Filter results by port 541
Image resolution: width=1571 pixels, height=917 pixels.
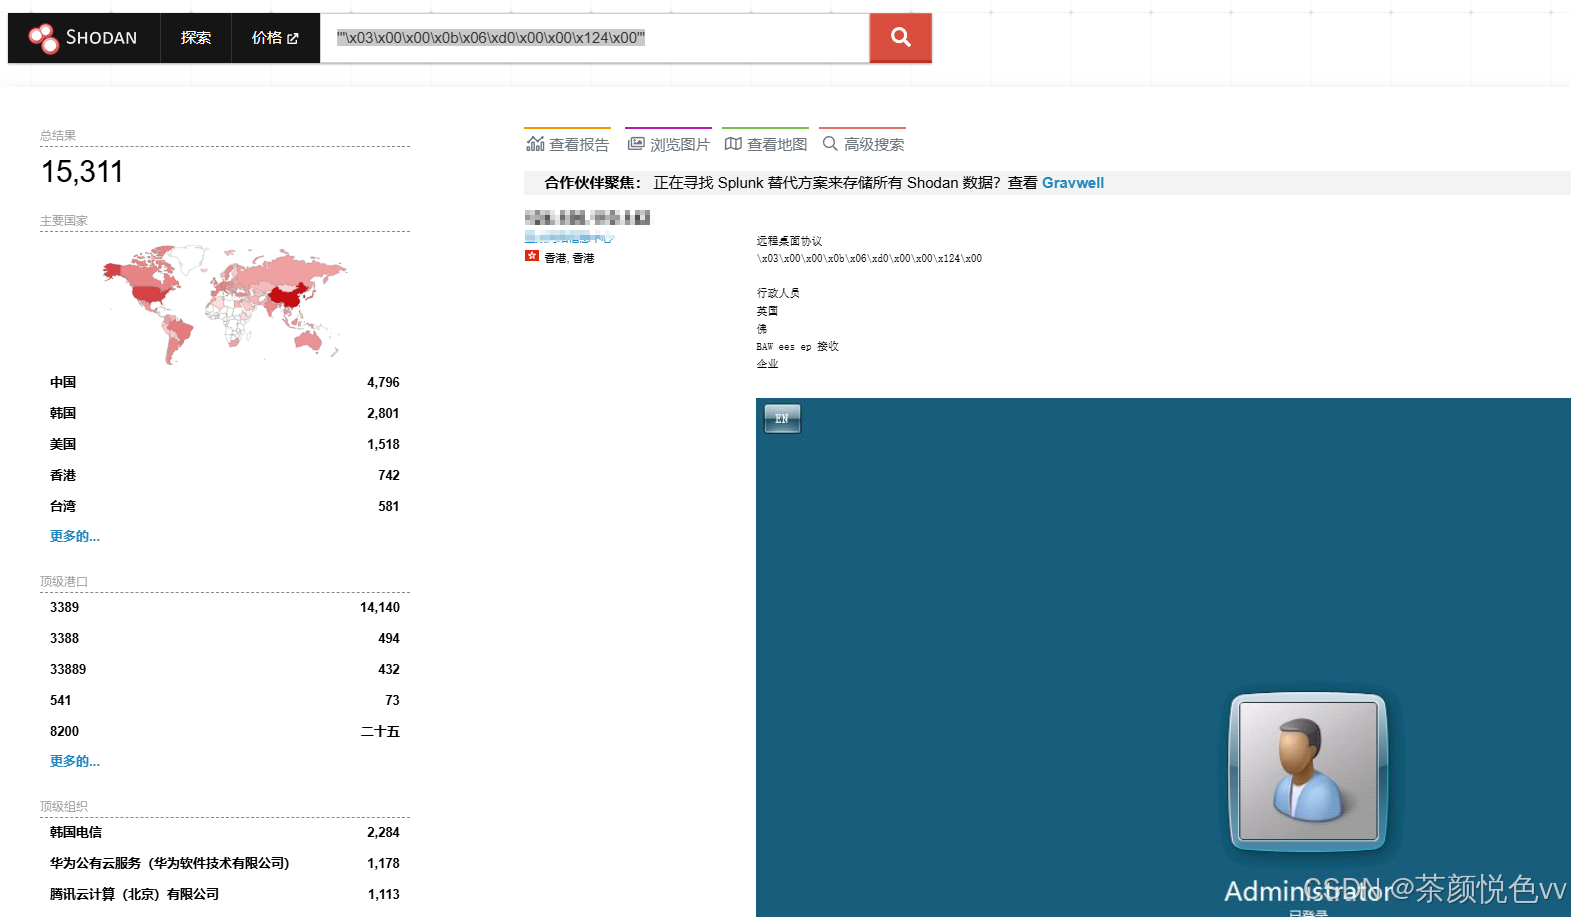[x=225, y=700]
